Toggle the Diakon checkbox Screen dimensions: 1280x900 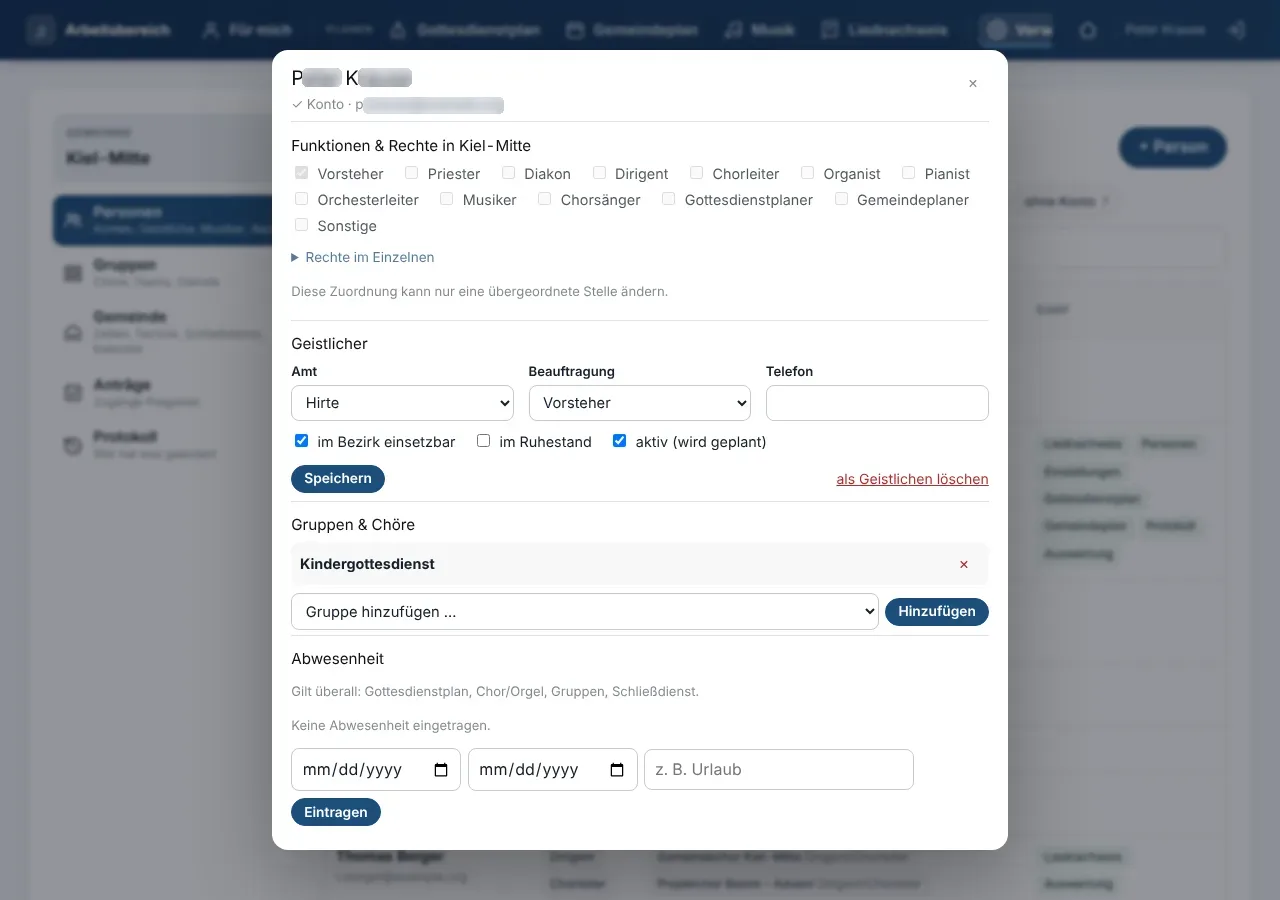click(x=508, y=173)
